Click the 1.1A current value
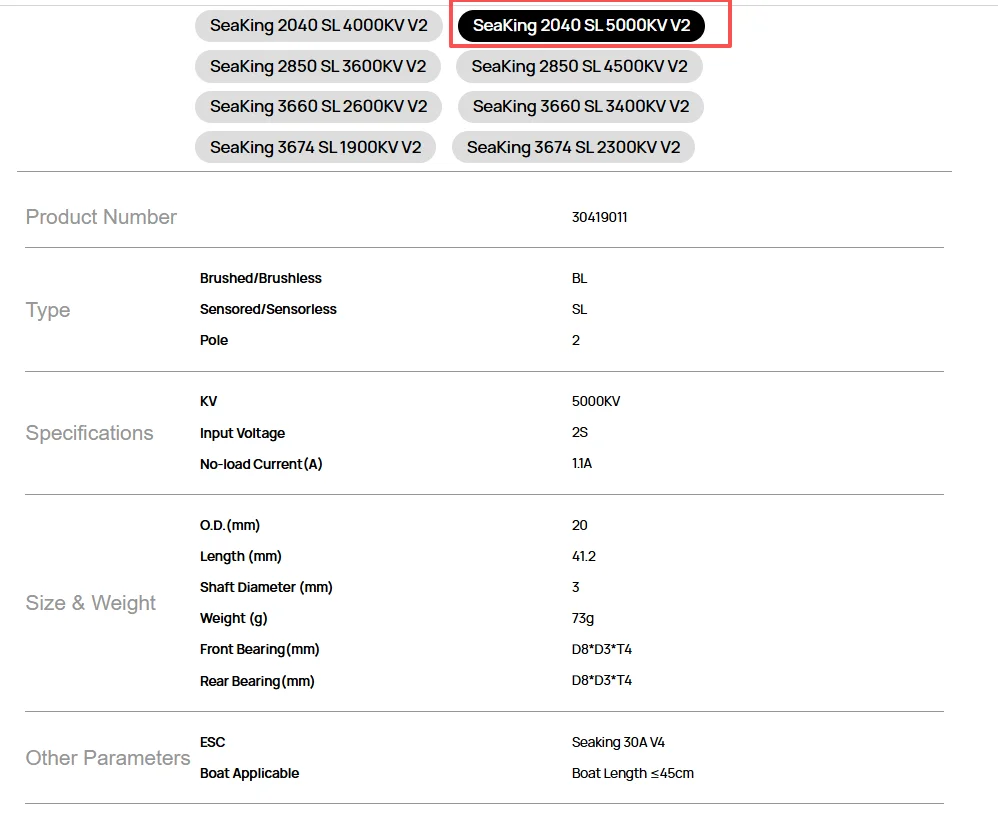This screenshot has height=815, width=998. [582, 464]
